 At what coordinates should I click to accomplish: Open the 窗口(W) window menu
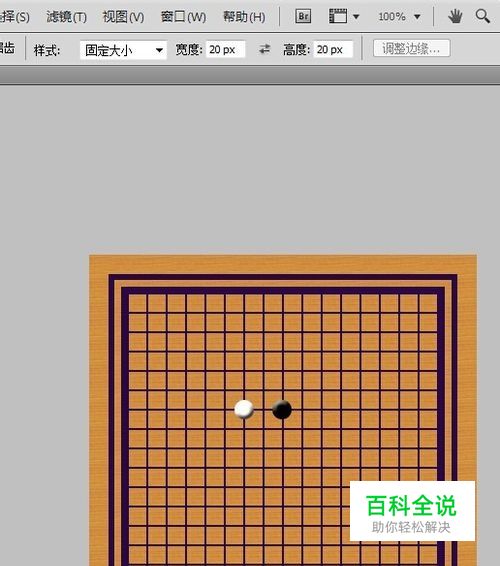pyautogui.click(x=183, y=17)
